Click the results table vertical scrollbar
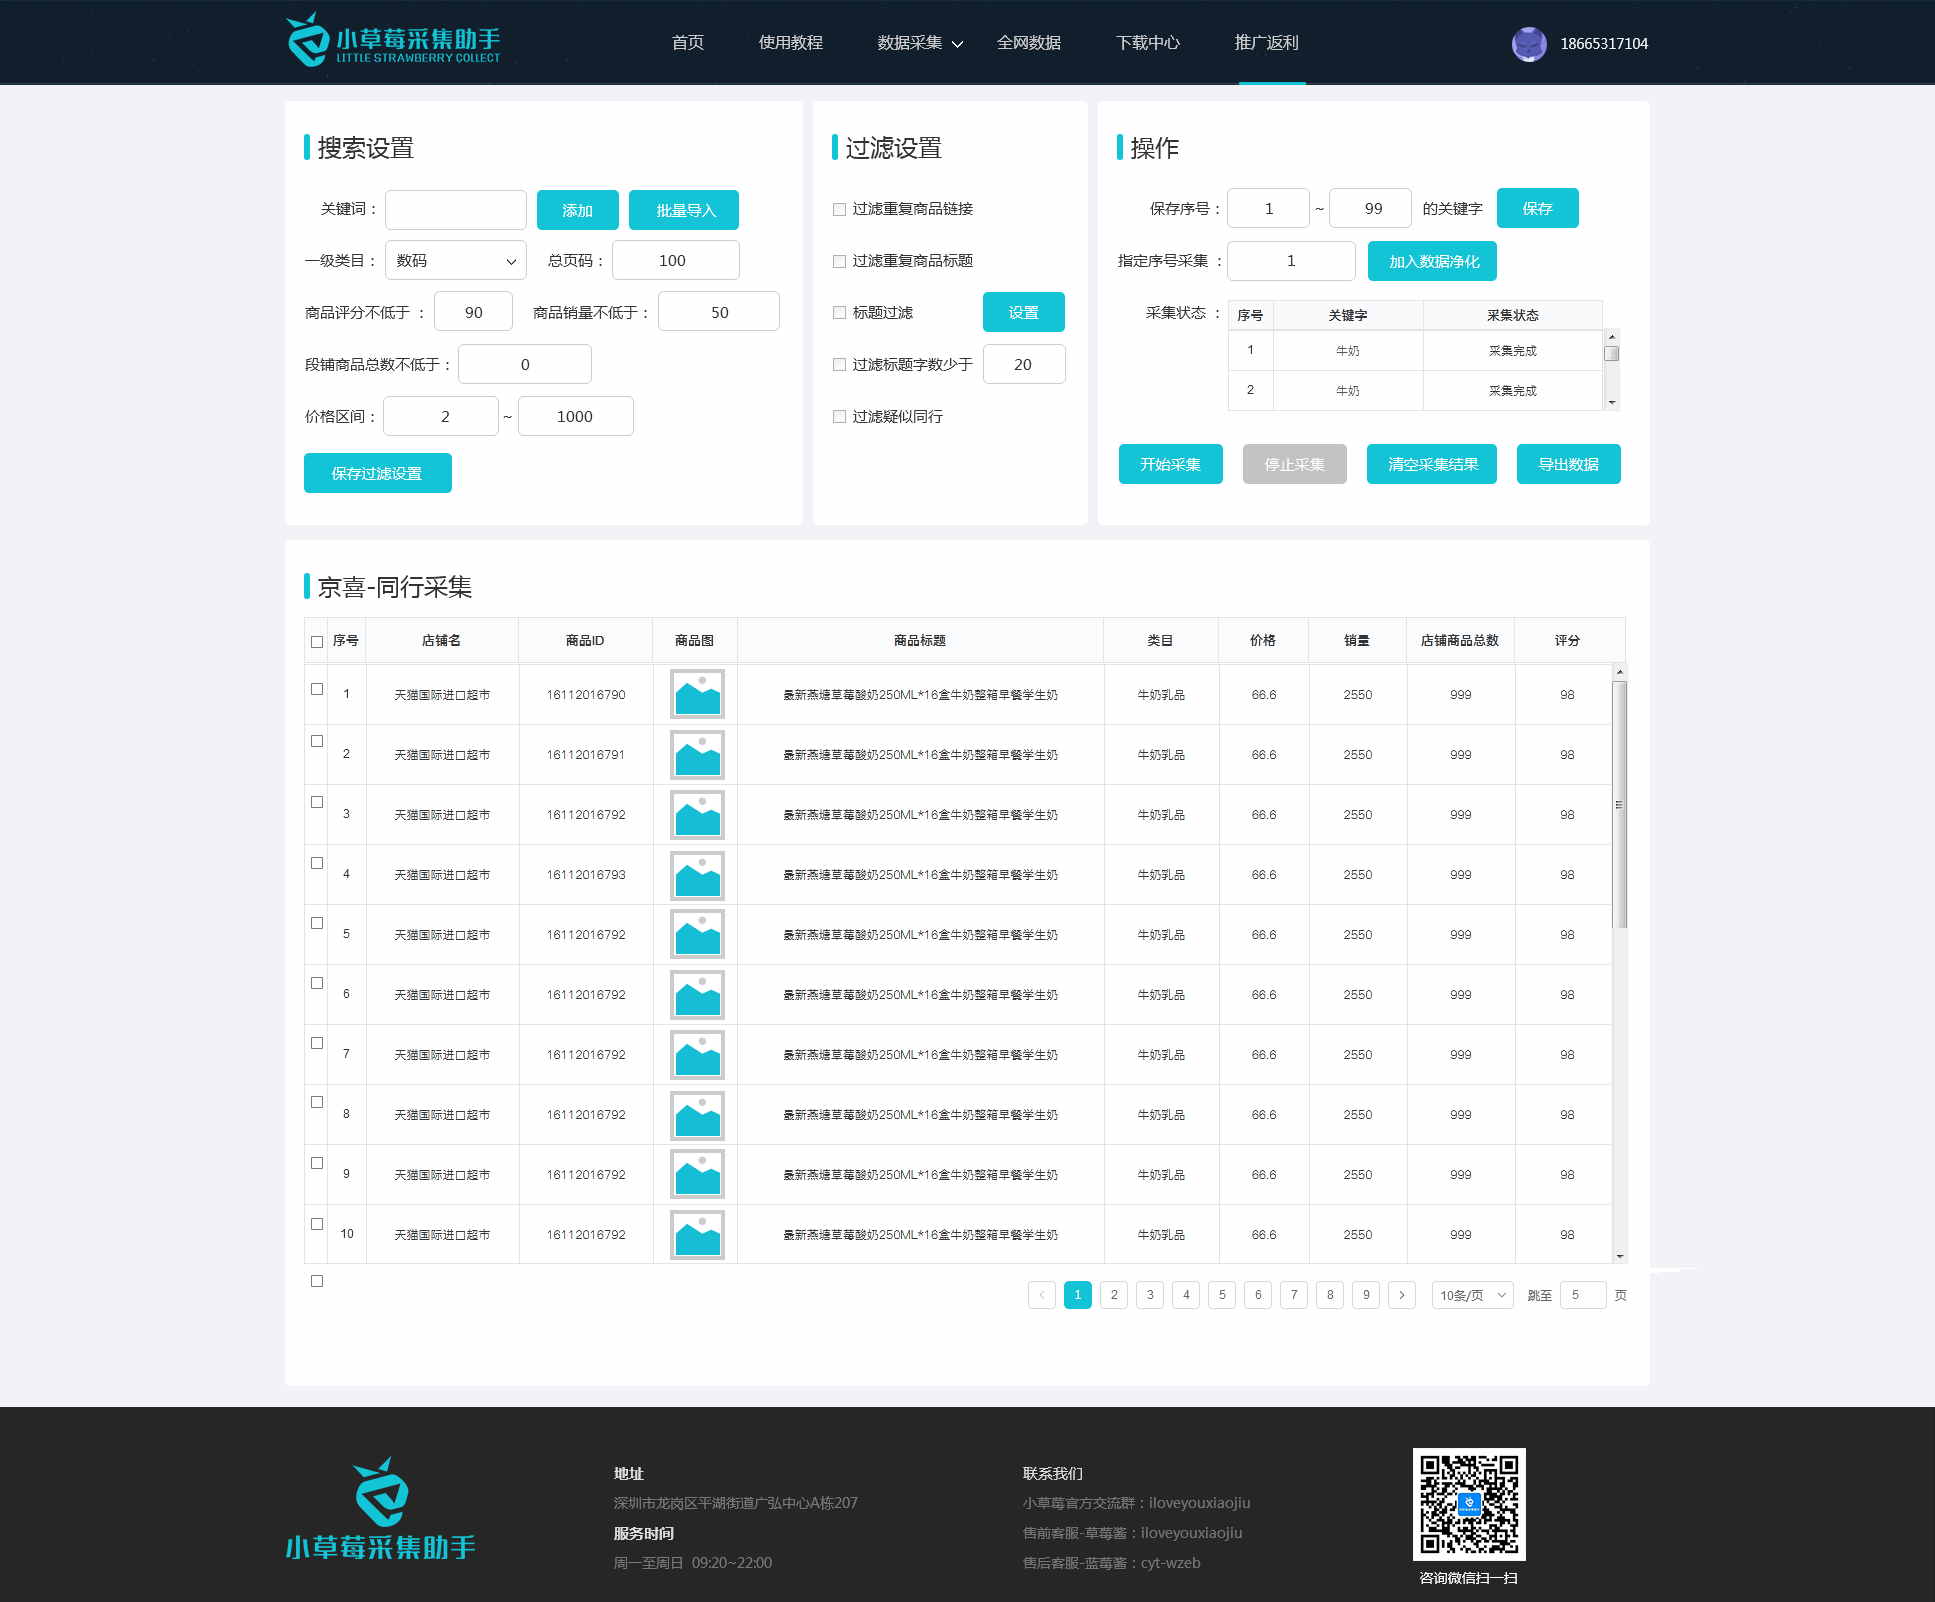1935x1602 pixels. [x=1619, y=804]
